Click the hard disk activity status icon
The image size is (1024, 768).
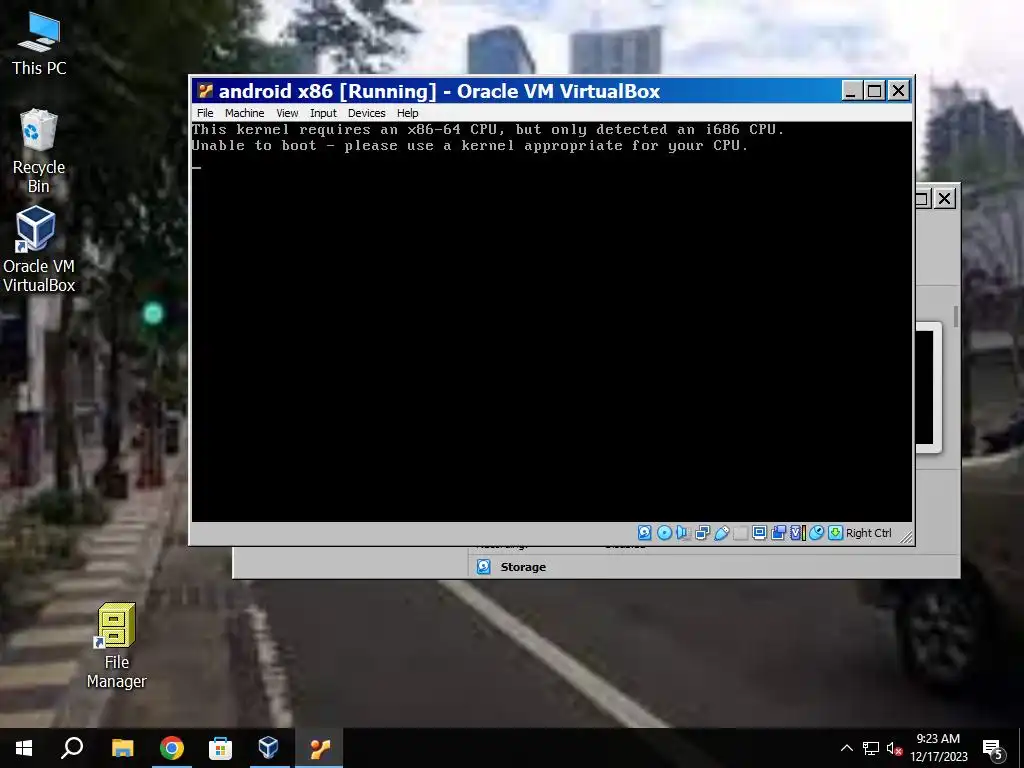click(x=645, y=533)
